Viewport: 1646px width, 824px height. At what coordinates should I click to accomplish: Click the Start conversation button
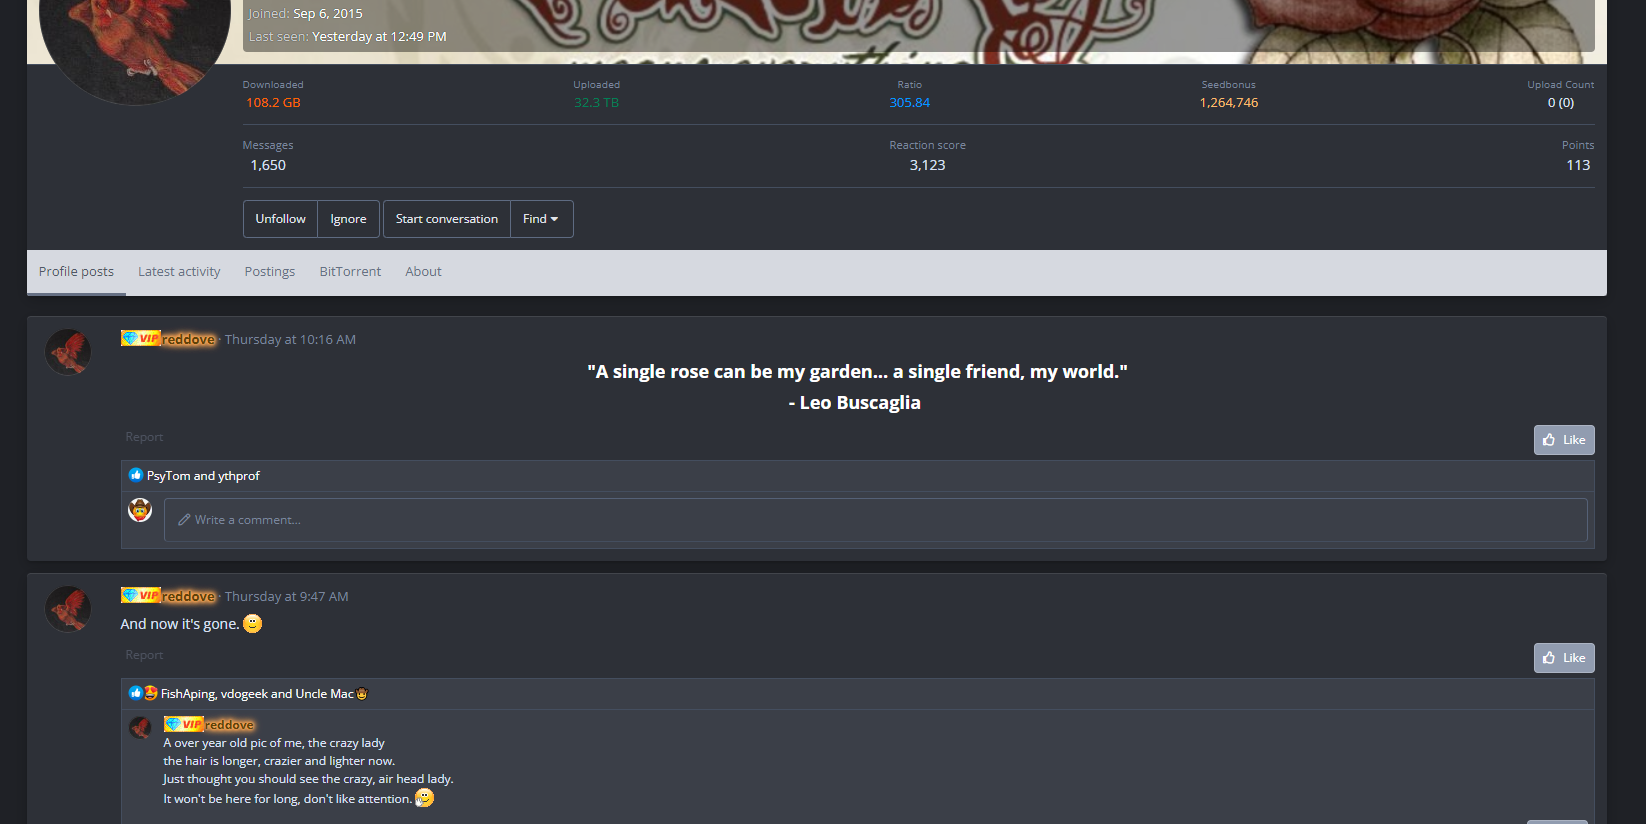coord(447,219)
